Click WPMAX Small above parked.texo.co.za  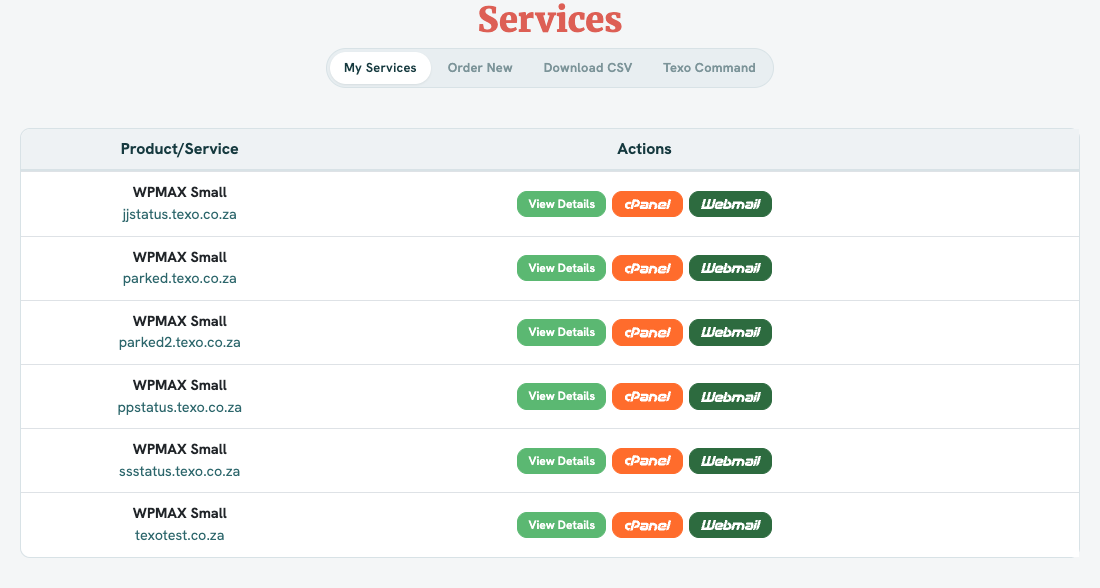[180, 257]
